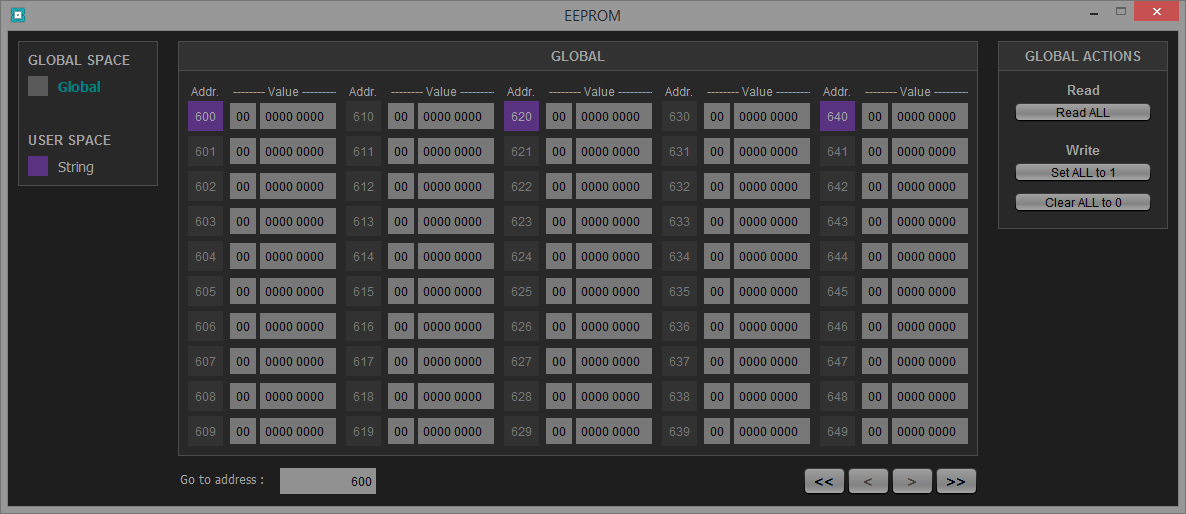1186x514 pixels.
Task: Edit hex value field of address 616
Action: click(x=401, y=327)
